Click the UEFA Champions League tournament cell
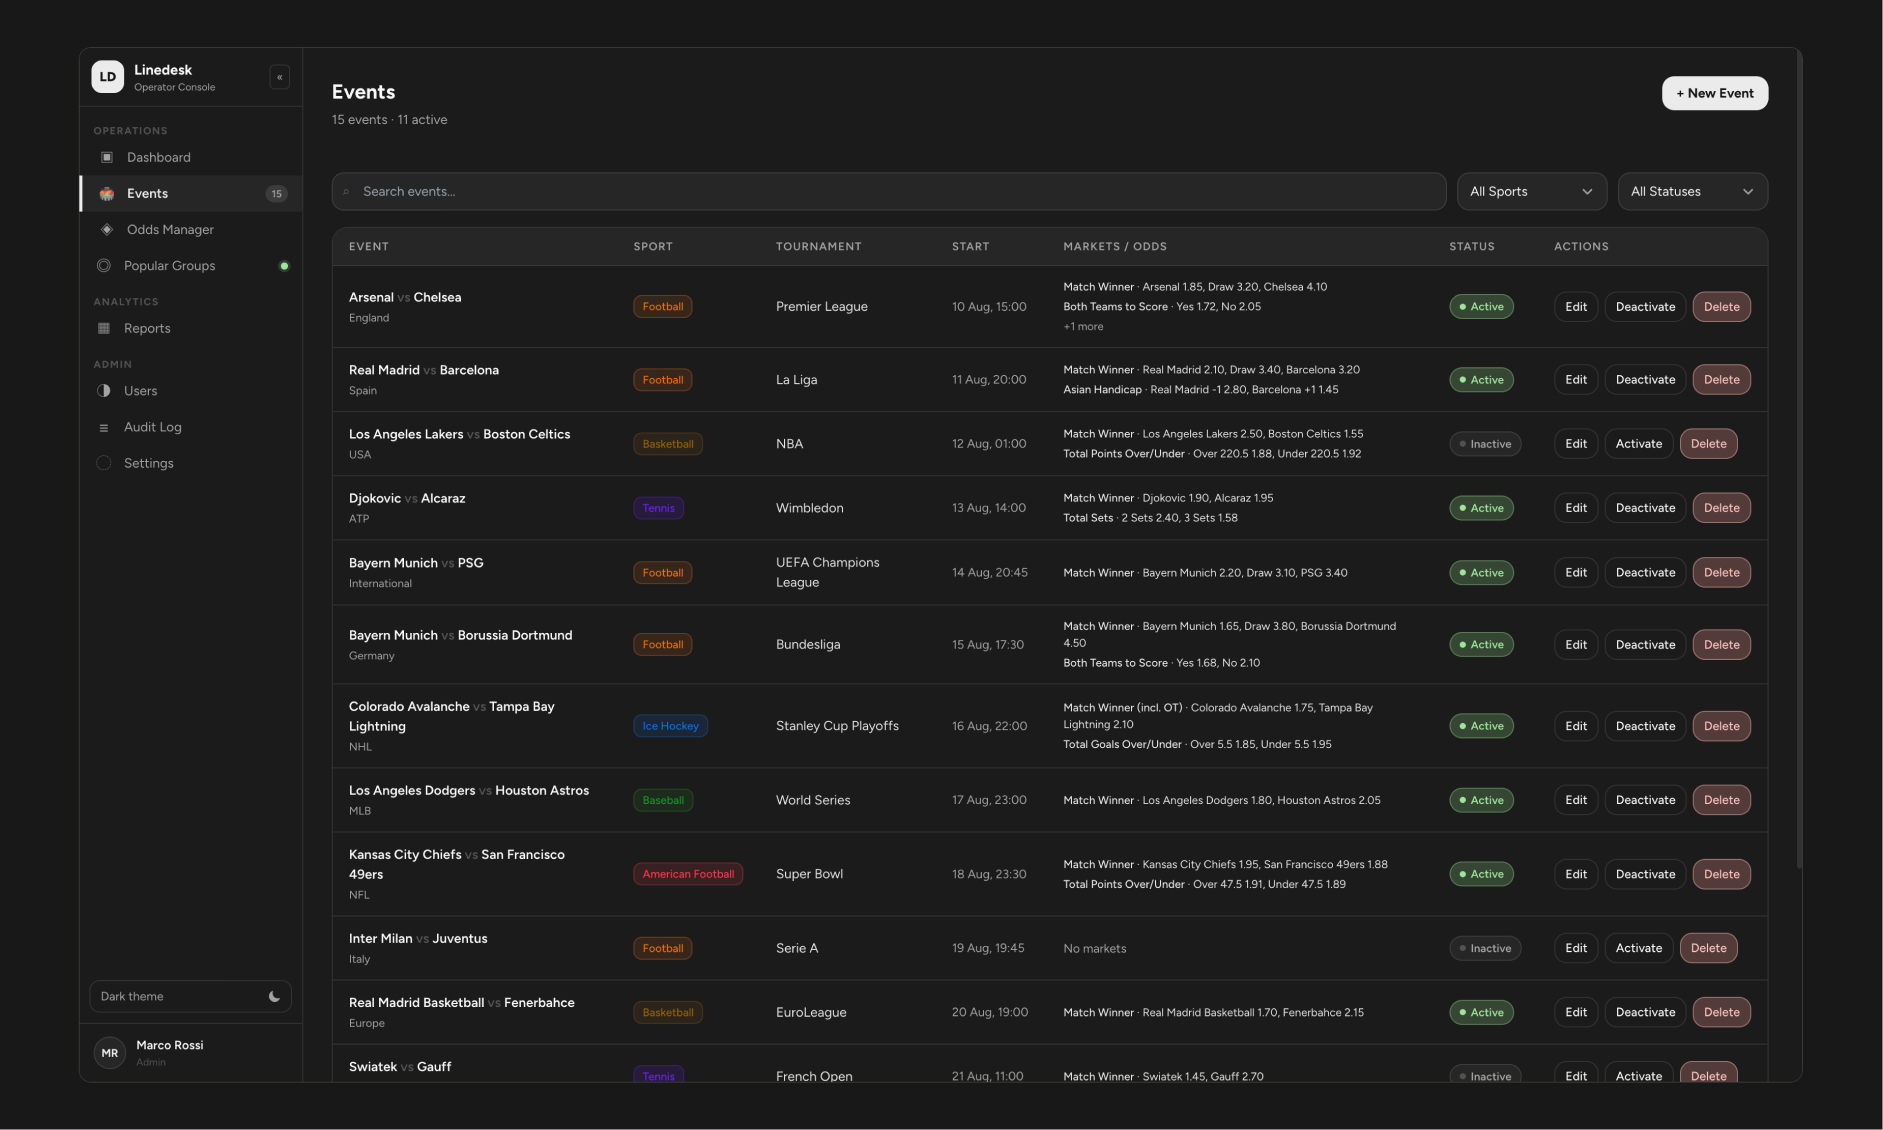Image resolution: width=1883 pixels, height=1130 pixels. (x=828, y=573)
